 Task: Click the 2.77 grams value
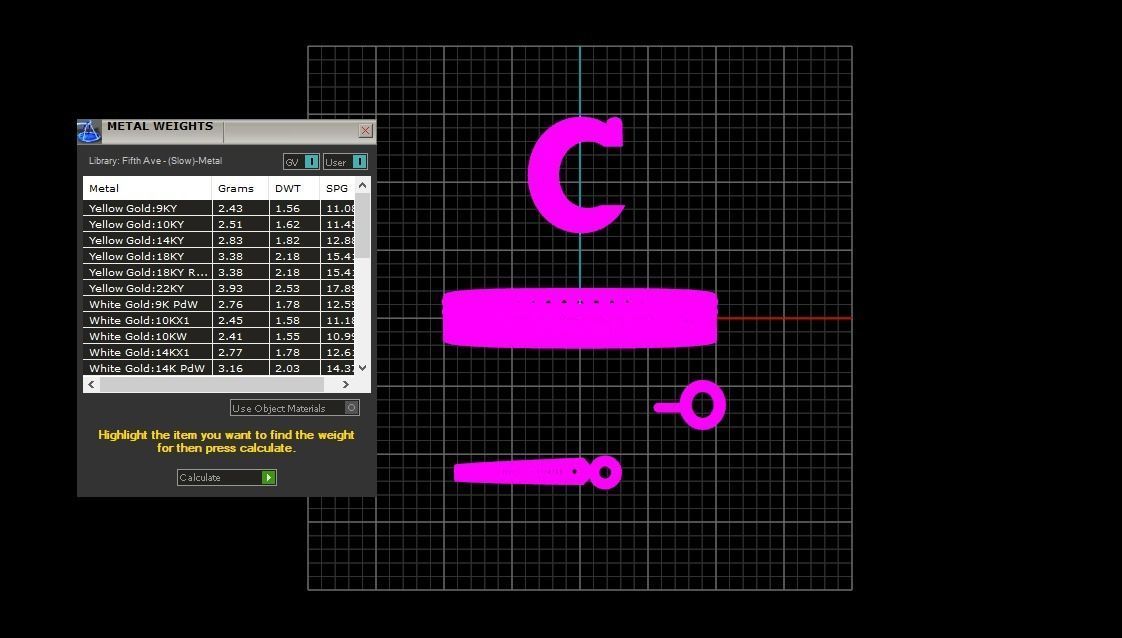click(230, 352)
